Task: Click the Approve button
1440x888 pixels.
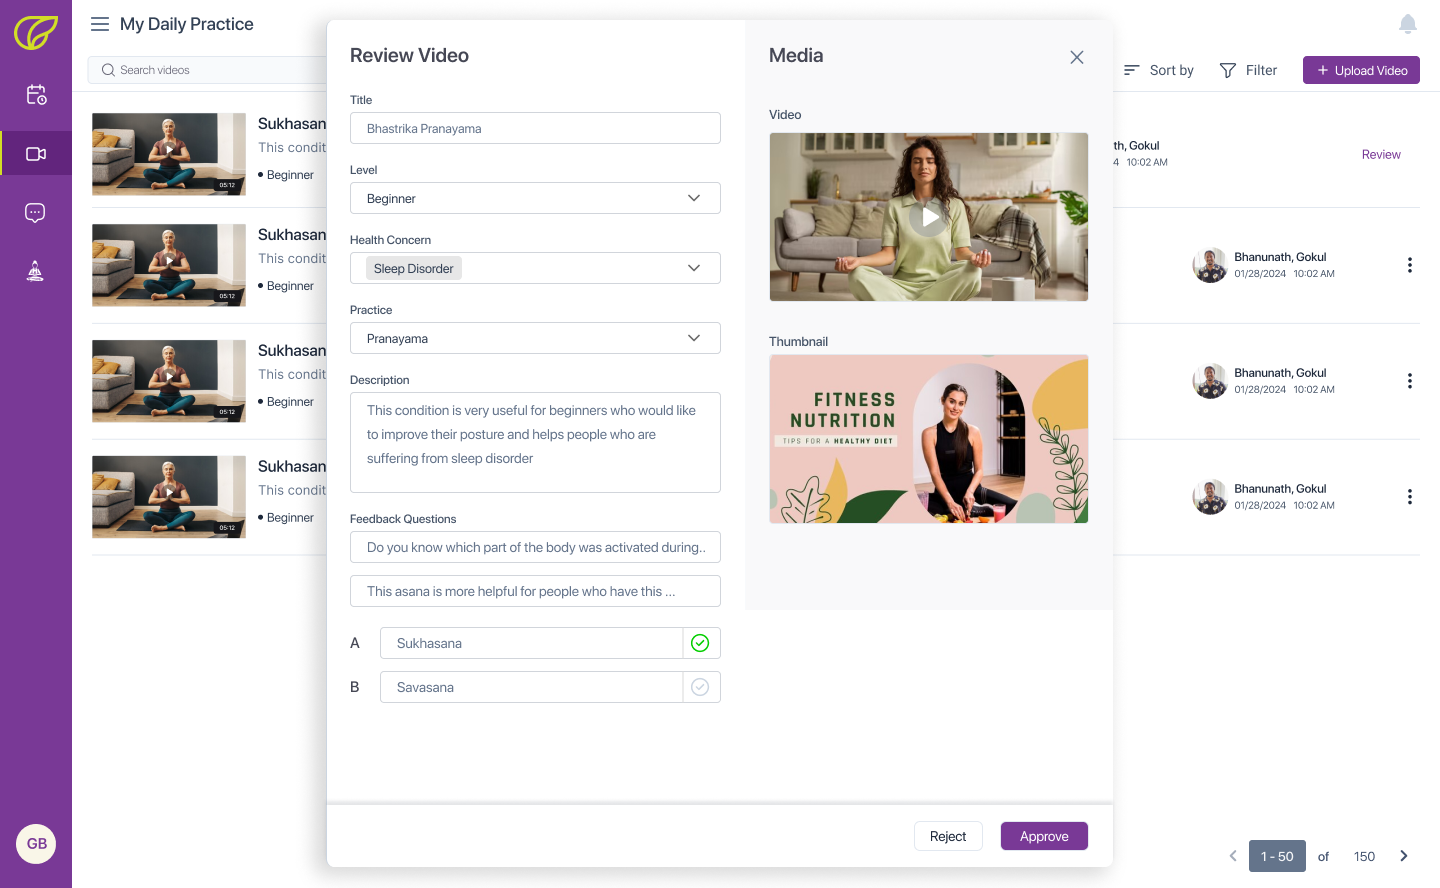Action: [x=1044, y=836]
